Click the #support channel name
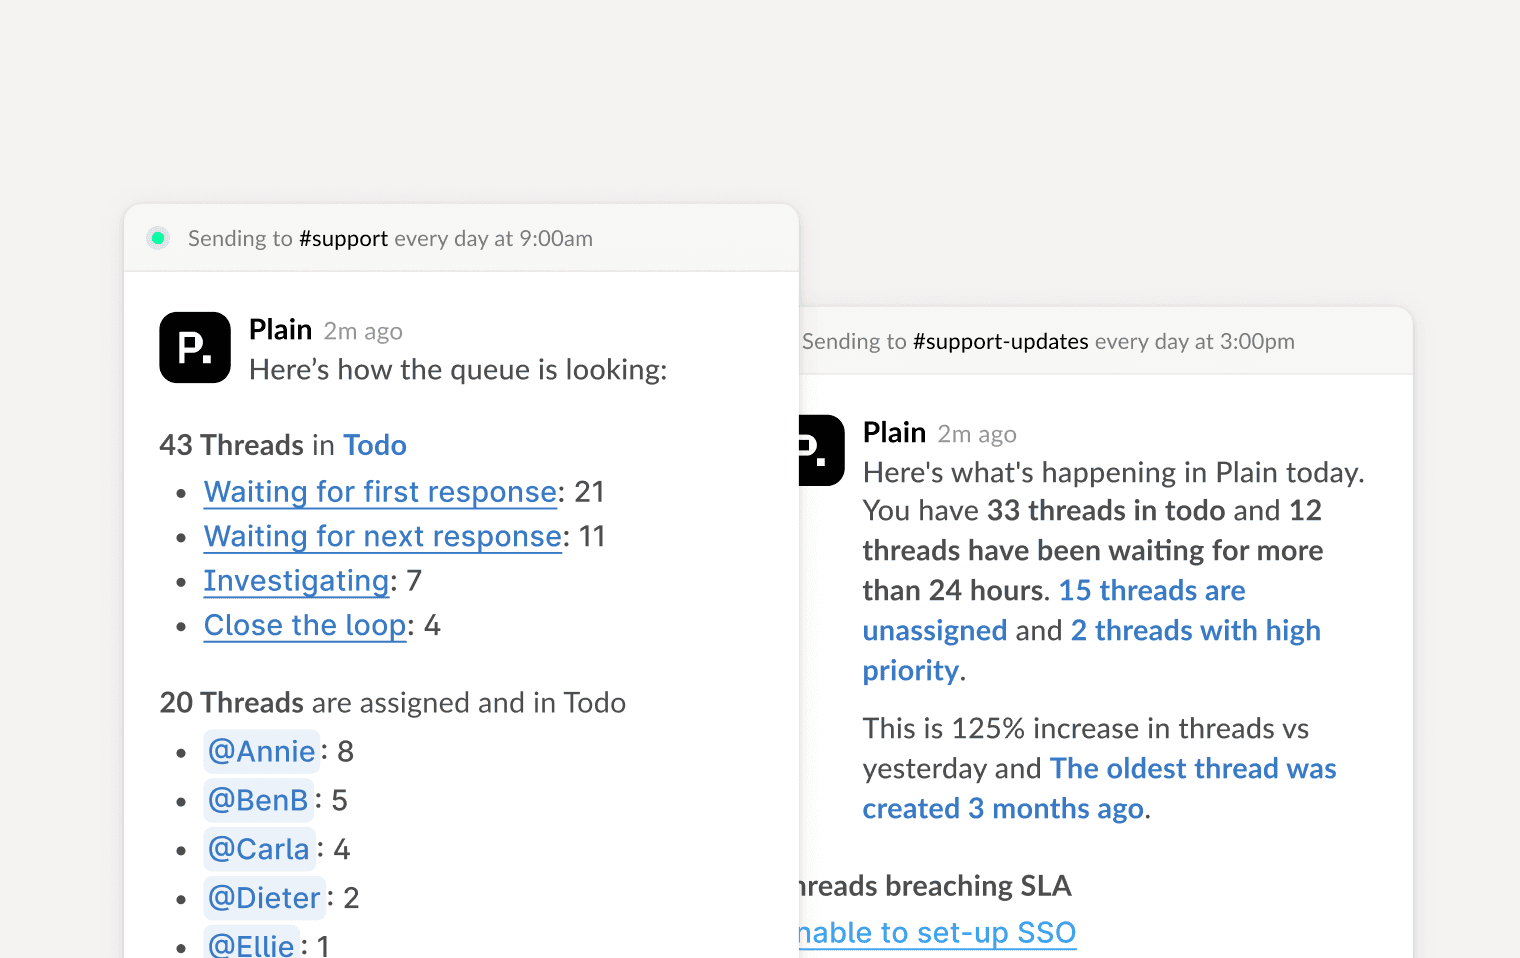The image size is (1520, 958). (343, 239)
